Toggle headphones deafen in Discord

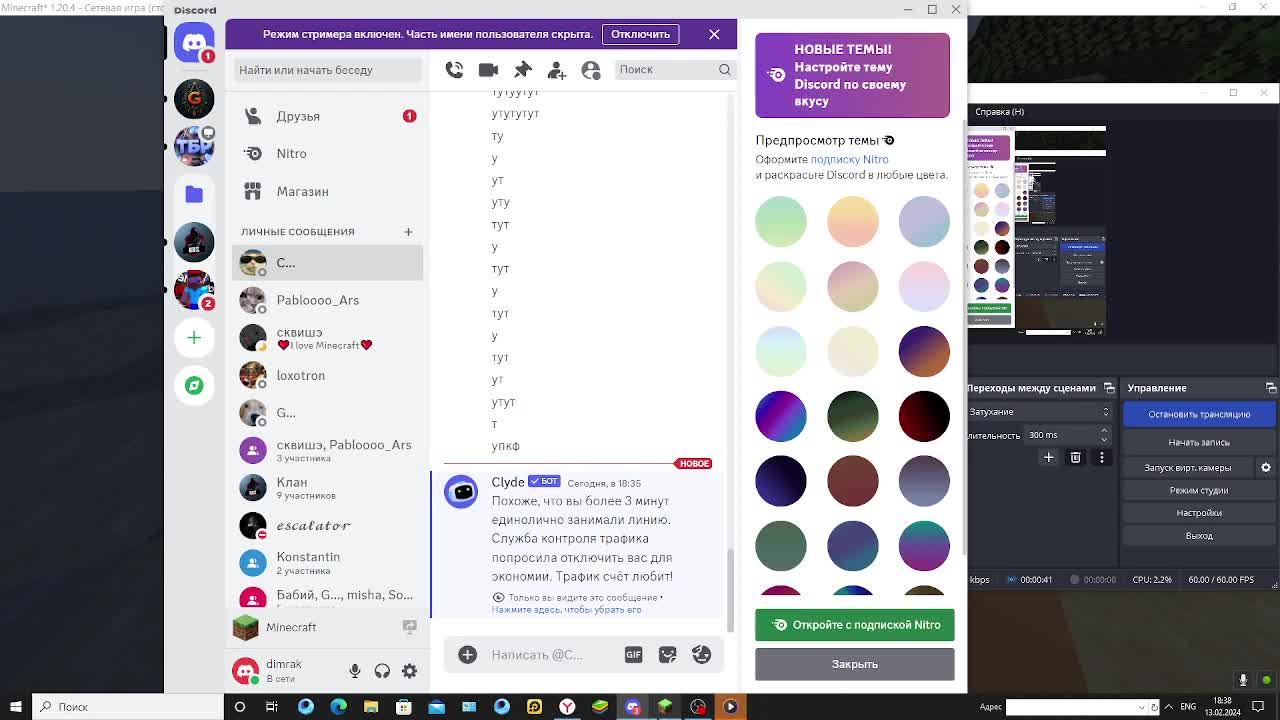tap(382, 671)
